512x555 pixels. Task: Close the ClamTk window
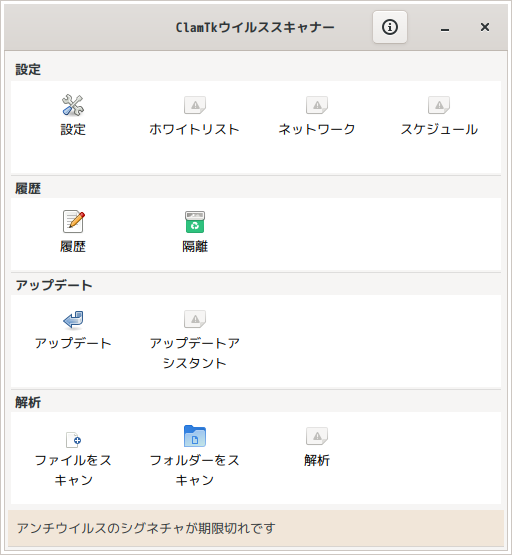485,27
